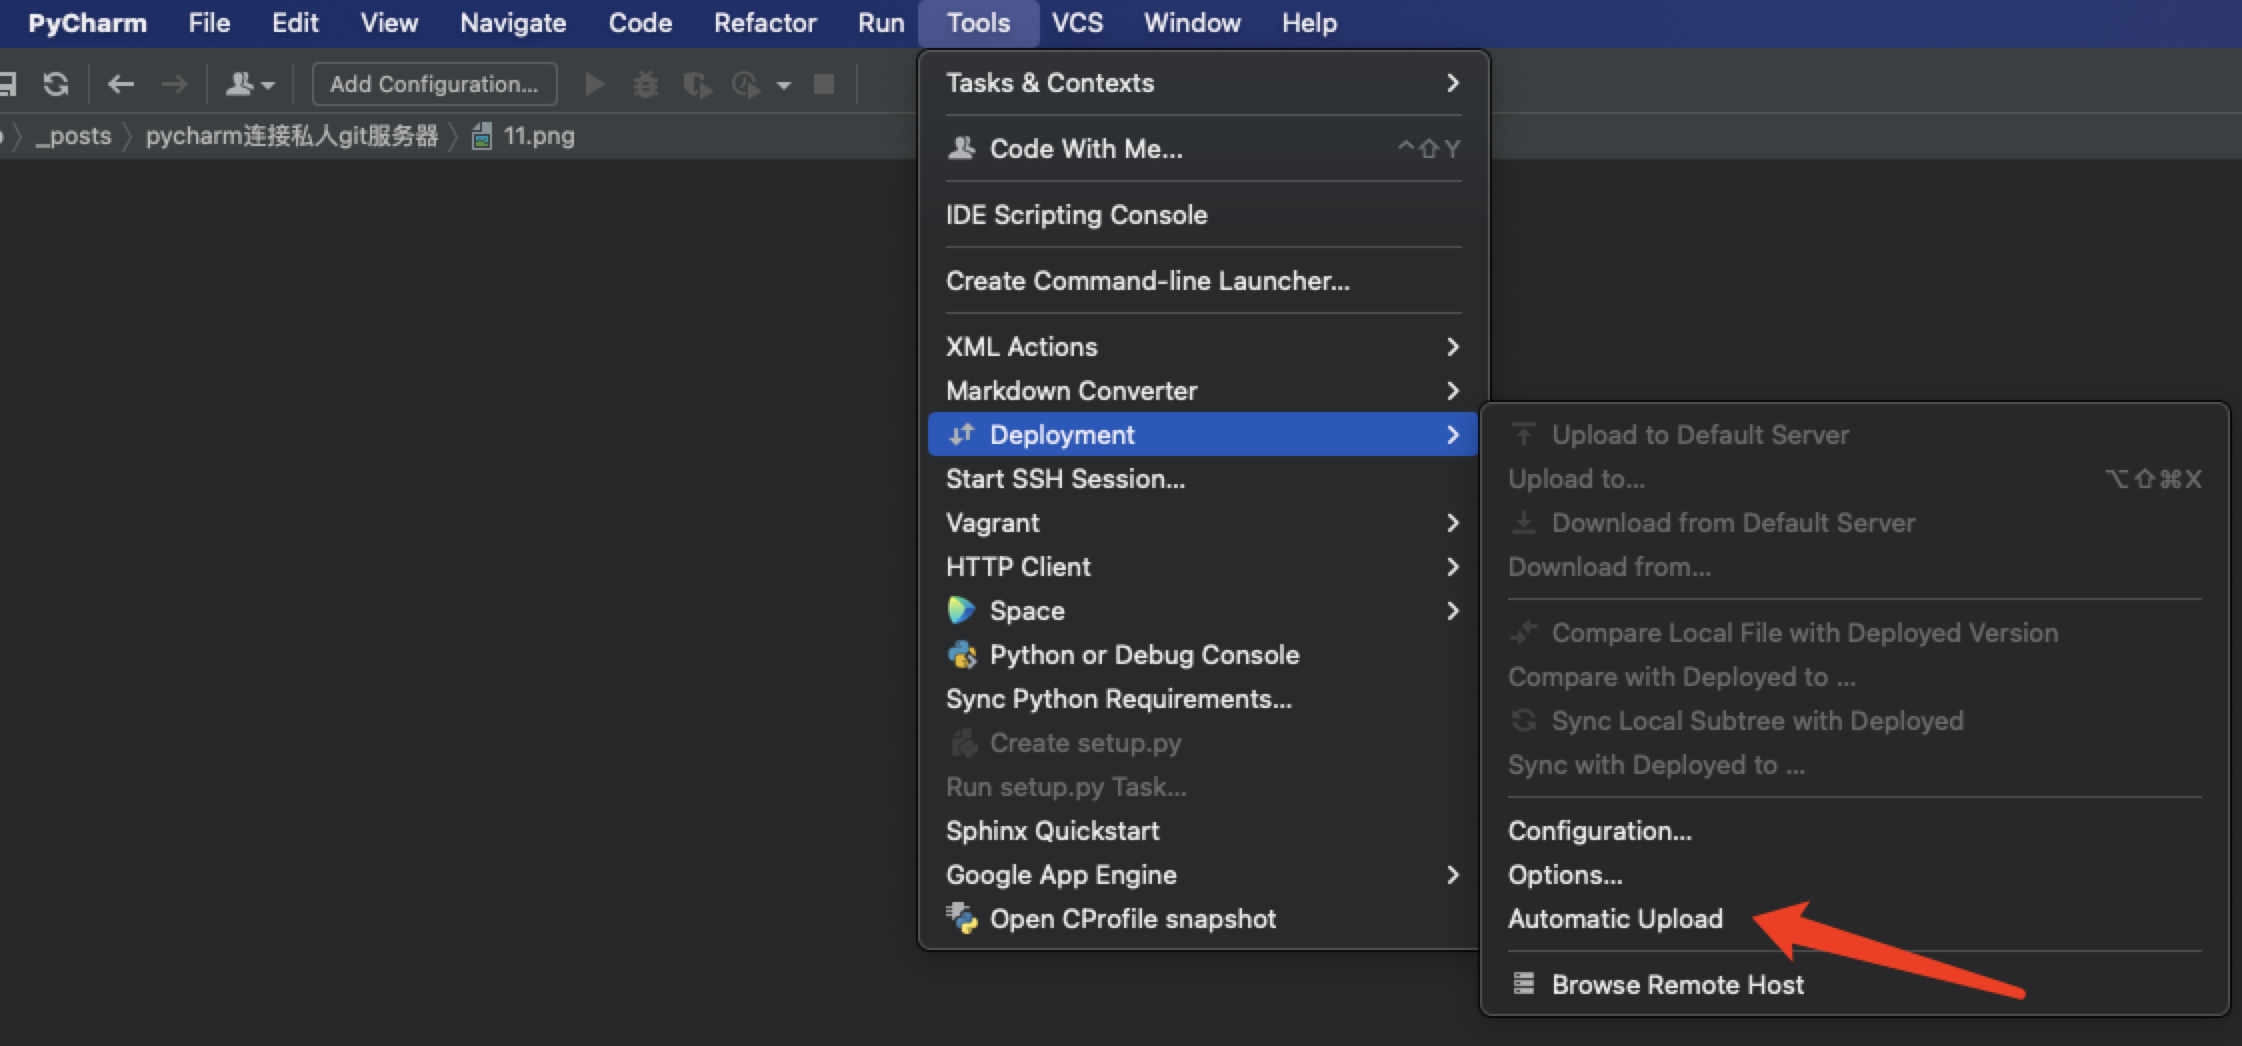The image size is (2242, 1046).
Task: Open Deployment Options...
Action: [1855, 875]
